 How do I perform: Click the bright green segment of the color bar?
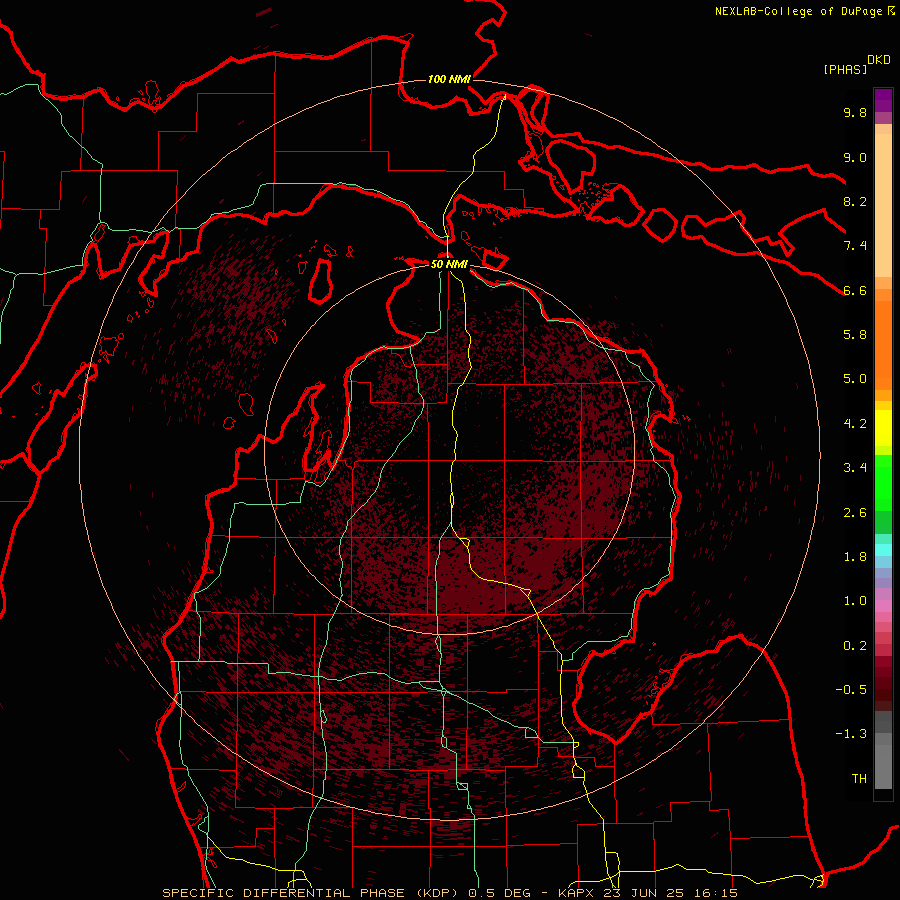coord(883,482)
